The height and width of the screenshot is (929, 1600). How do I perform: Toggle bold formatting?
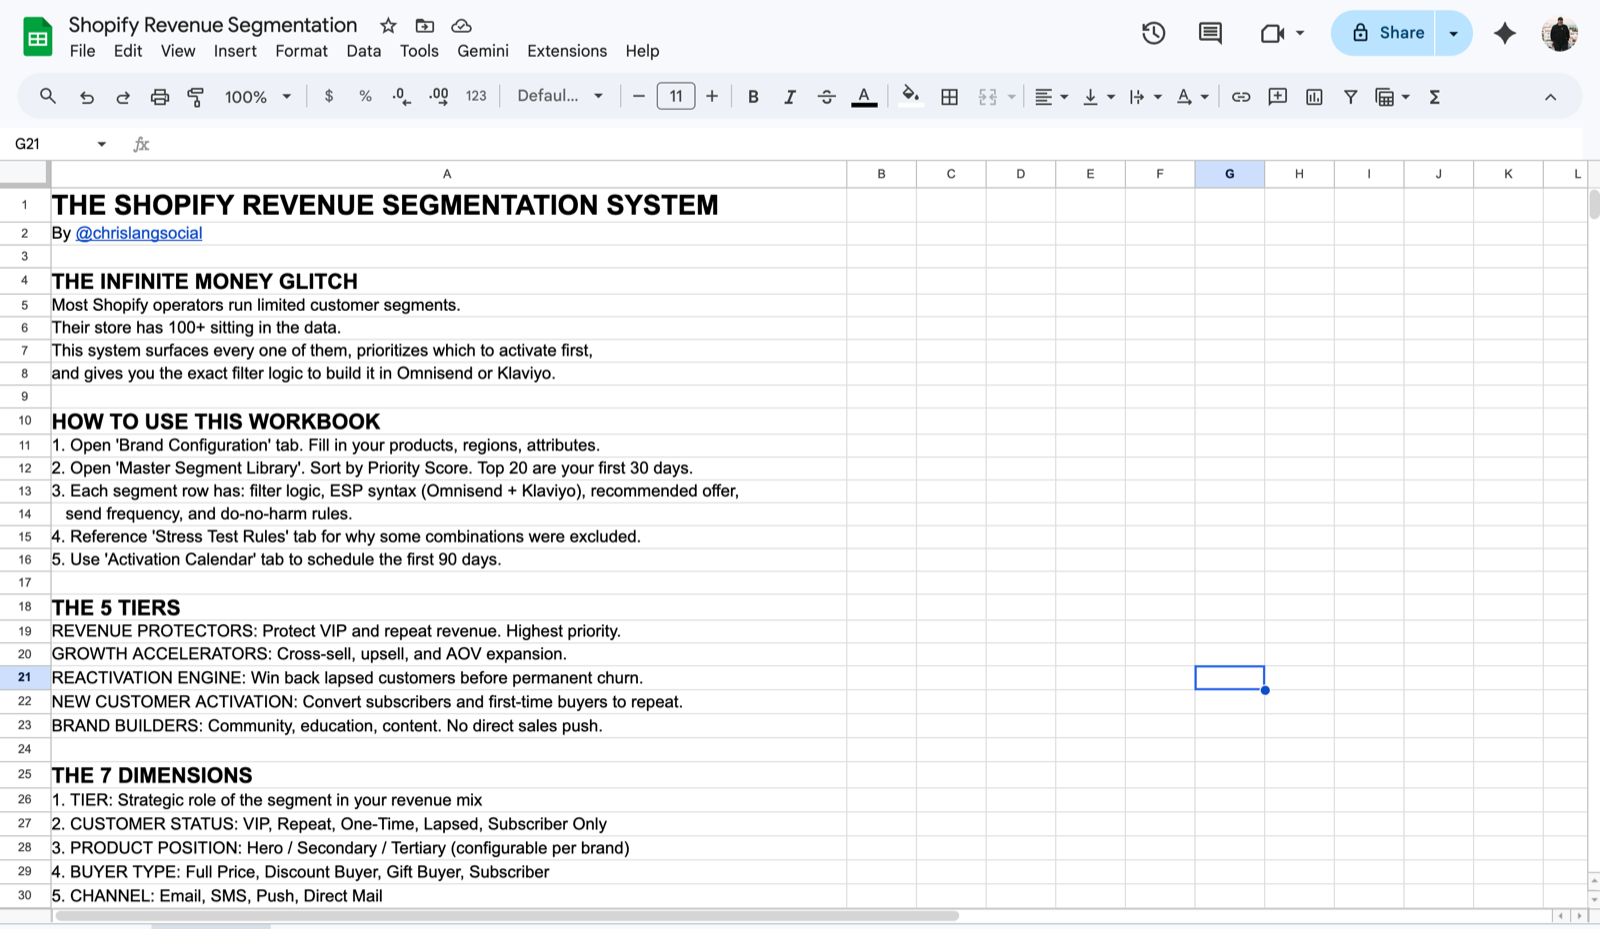click(x=753, y=97)
